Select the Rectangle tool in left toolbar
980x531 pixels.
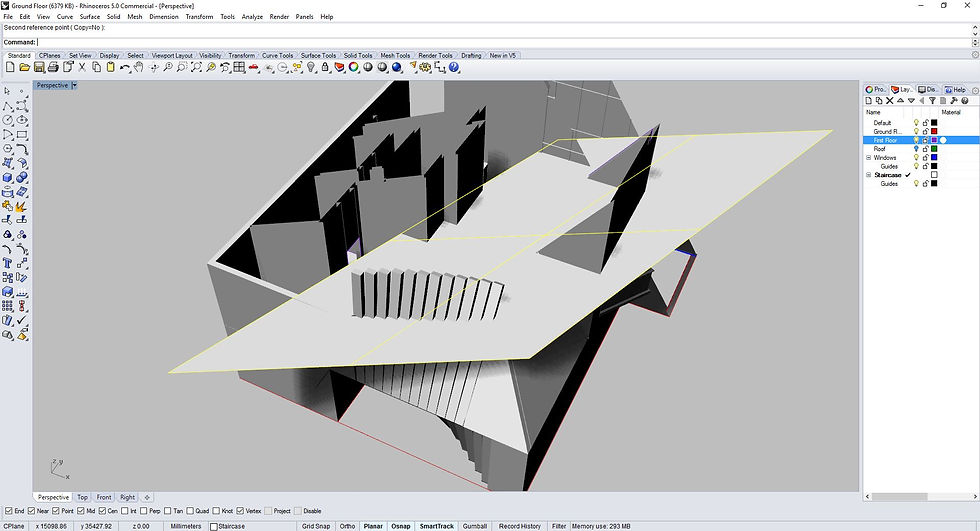[x=22, y=135]
